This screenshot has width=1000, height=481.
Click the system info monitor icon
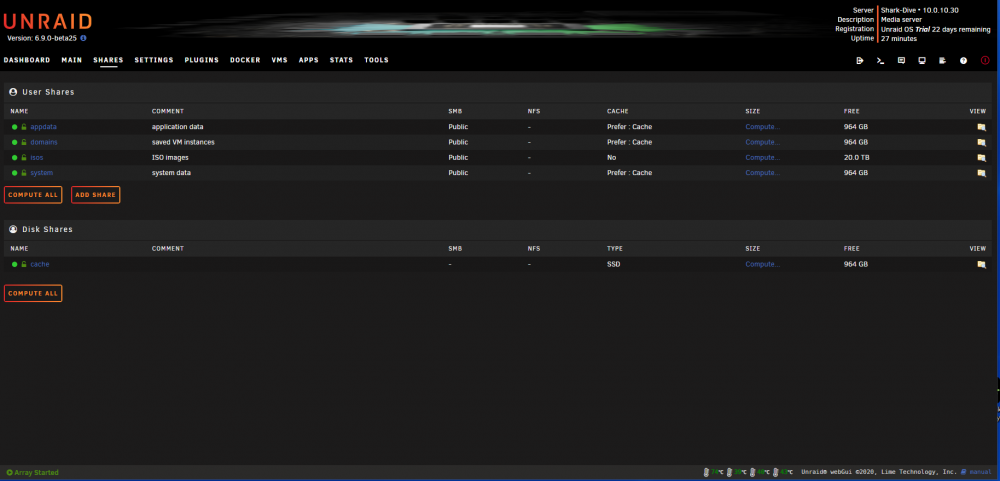tap(922, 61)
